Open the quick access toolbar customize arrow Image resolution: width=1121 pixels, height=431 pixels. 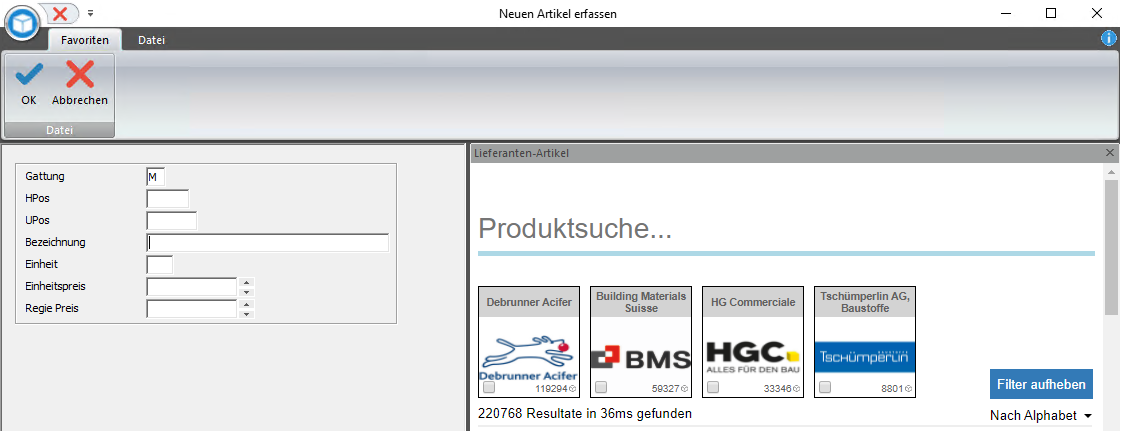coord(91,13)
